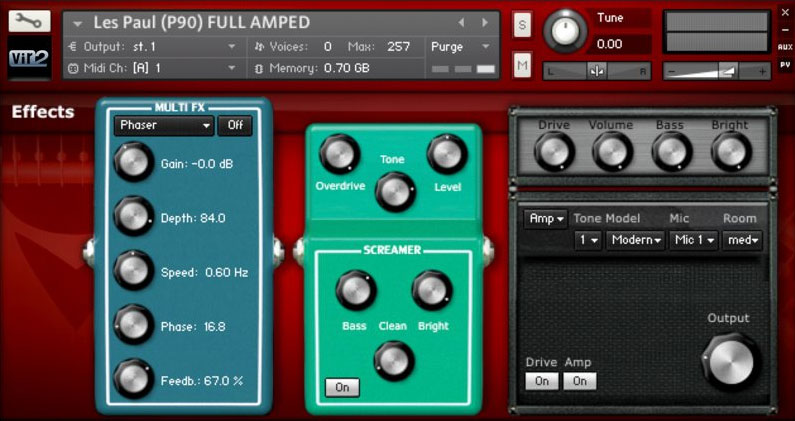
Task: Click the Multi FX Speed knob
Action: tap(133, 270)
